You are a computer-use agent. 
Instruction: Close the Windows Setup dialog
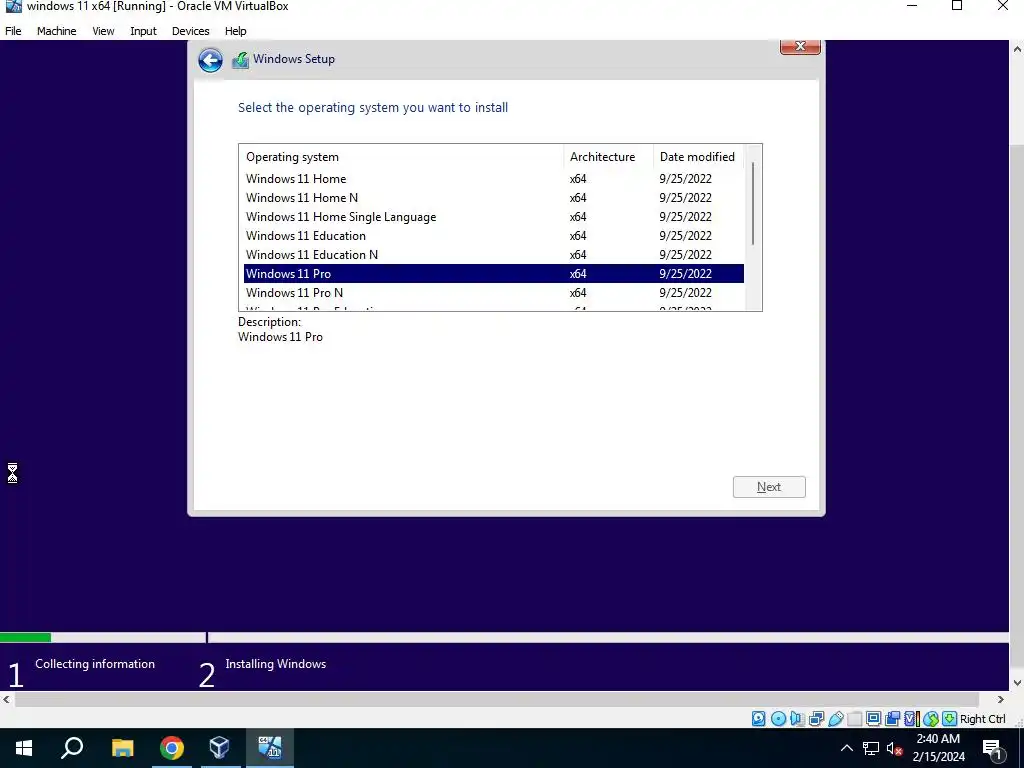pos(800,46)
